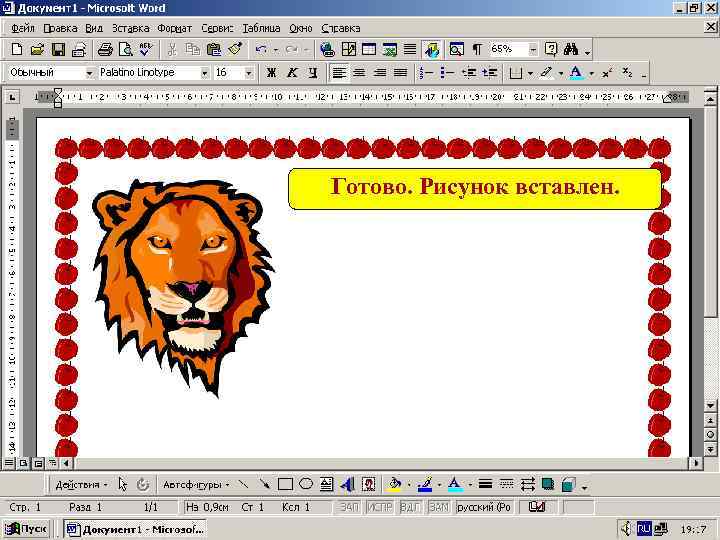The image size is (720, 540).
Task: Insert Excel worksheet icon
Action: coord(389,49)
